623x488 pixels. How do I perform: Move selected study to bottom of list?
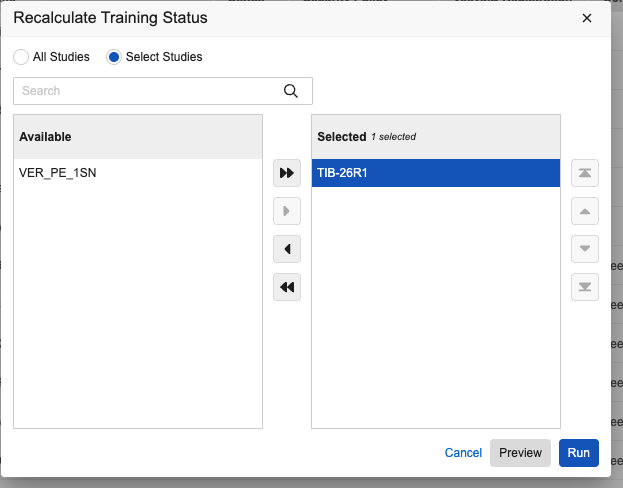(x=584, y=287)
